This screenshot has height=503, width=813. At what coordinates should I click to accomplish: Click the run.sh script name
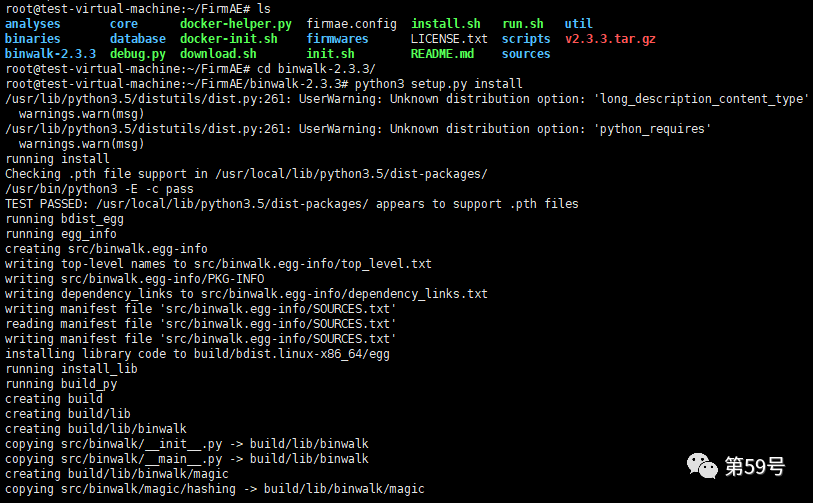tap(523, 23)
